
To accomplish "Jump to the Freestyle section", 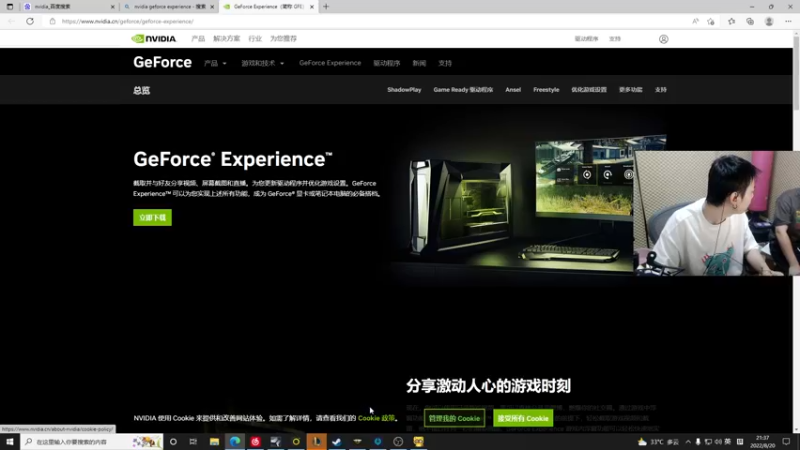I will click(546, 90).
